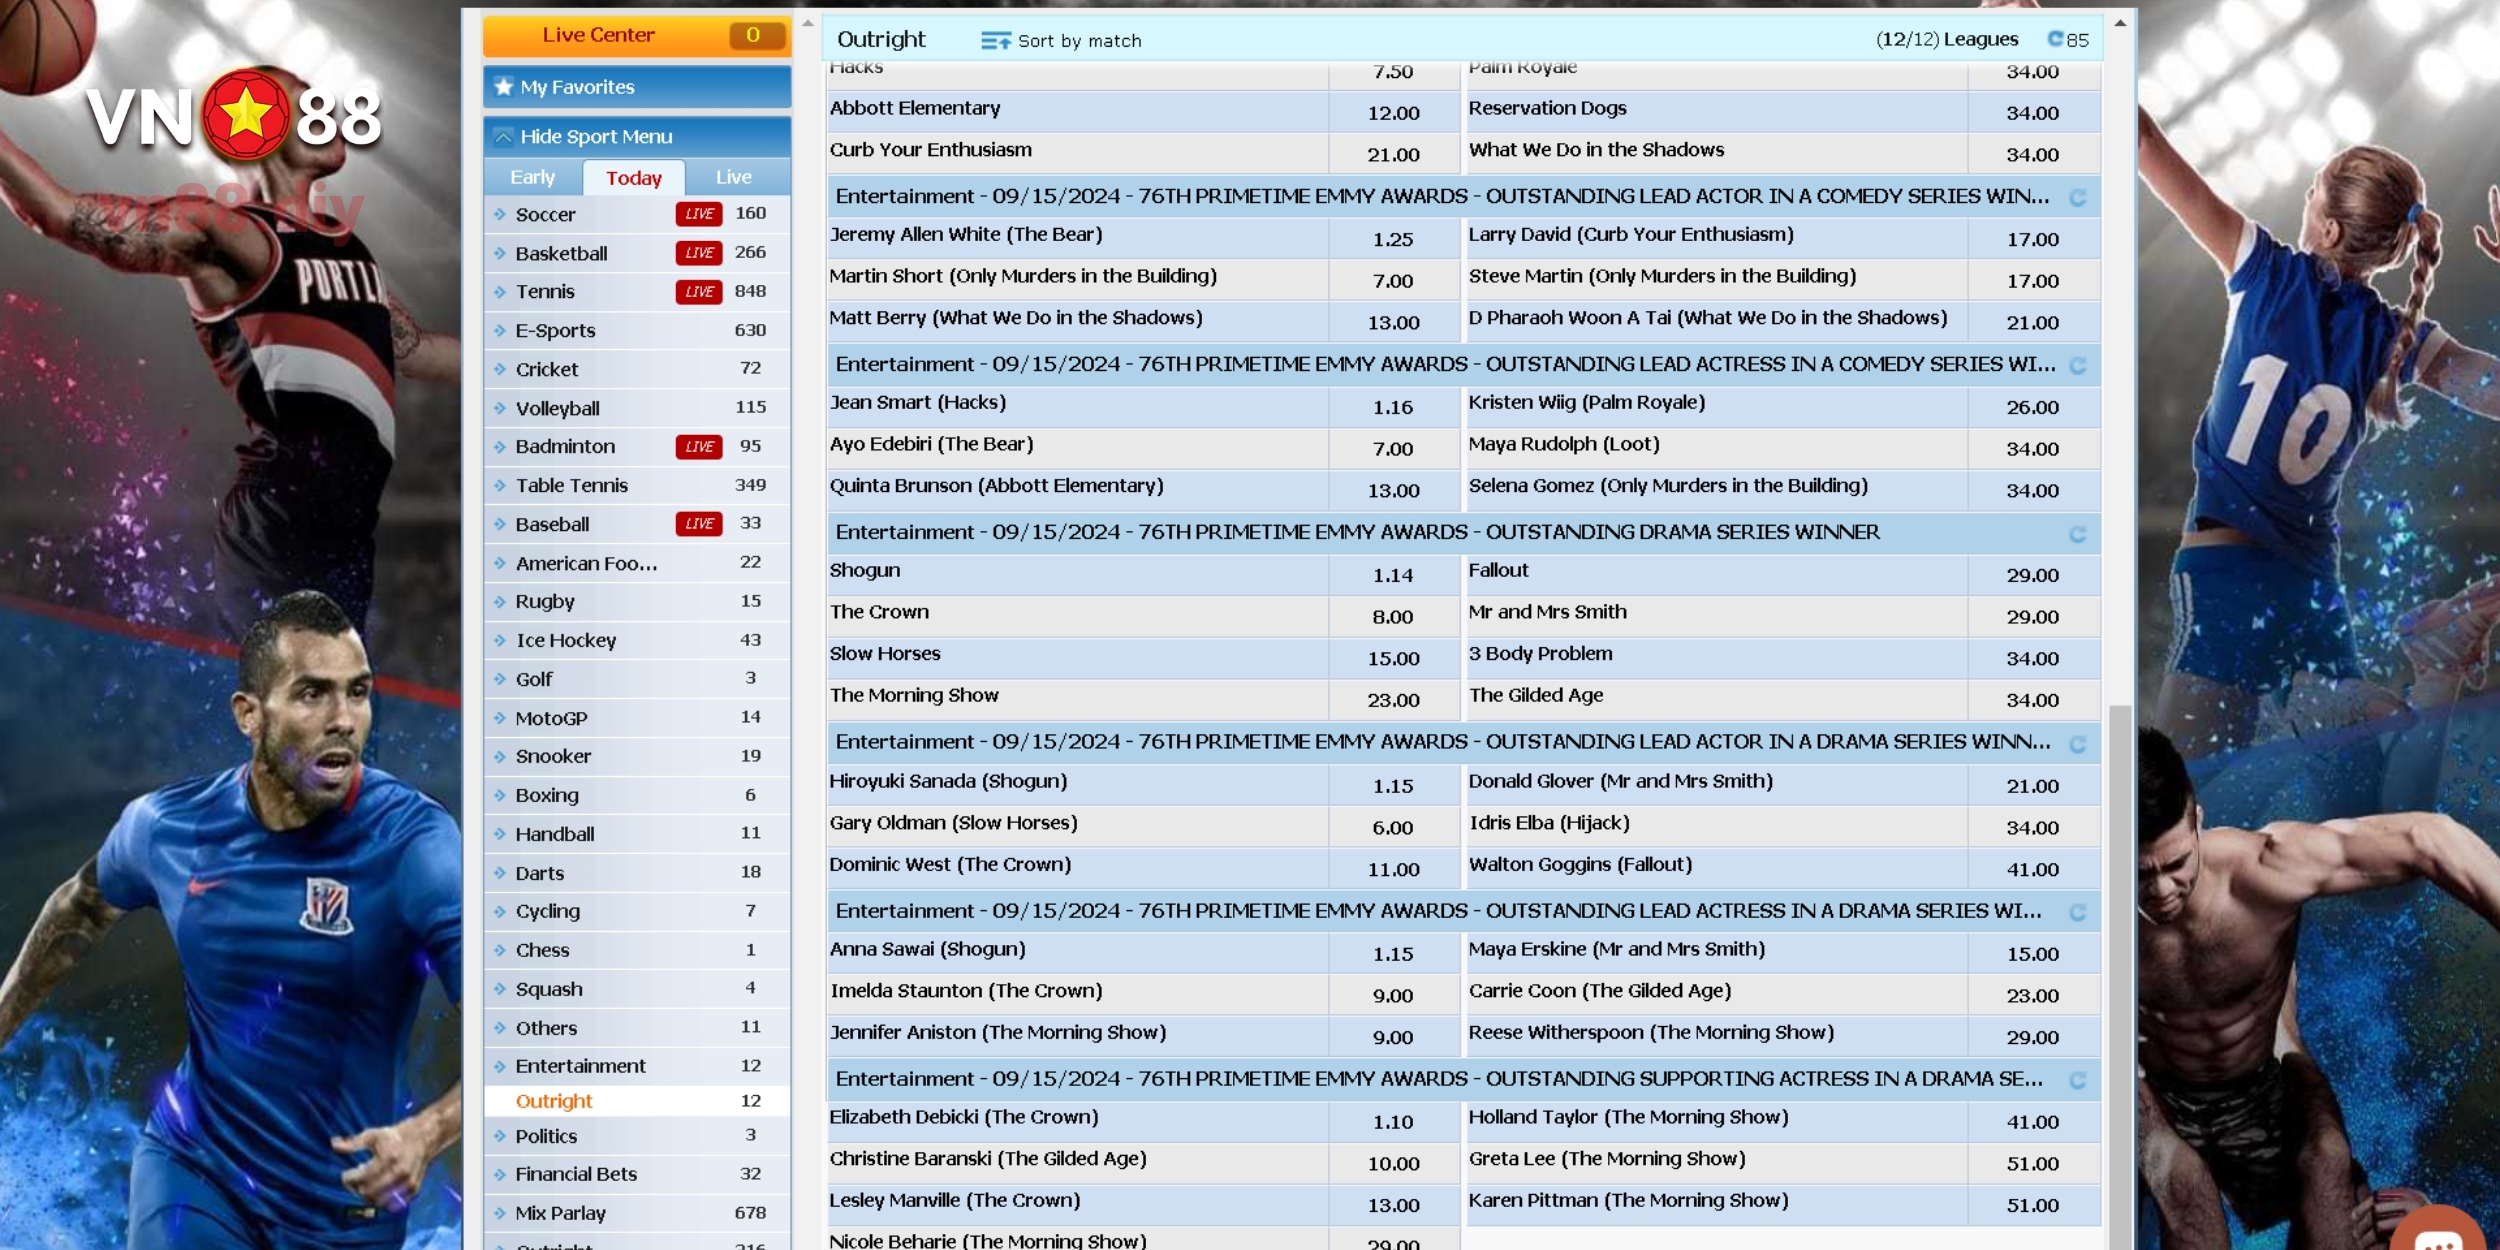
Task: Click Greta Lee odds 51.00
Action: [2033, 1164]
